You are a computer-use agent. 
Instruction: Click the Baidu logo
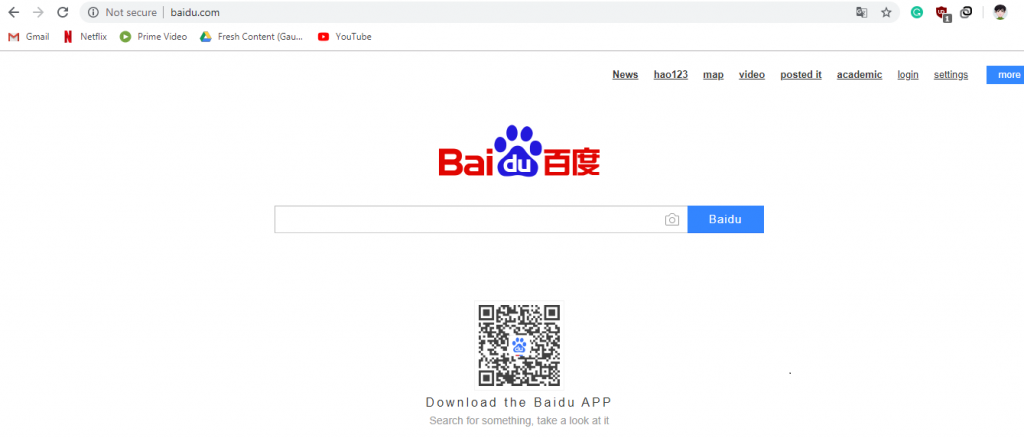[519, 151]
